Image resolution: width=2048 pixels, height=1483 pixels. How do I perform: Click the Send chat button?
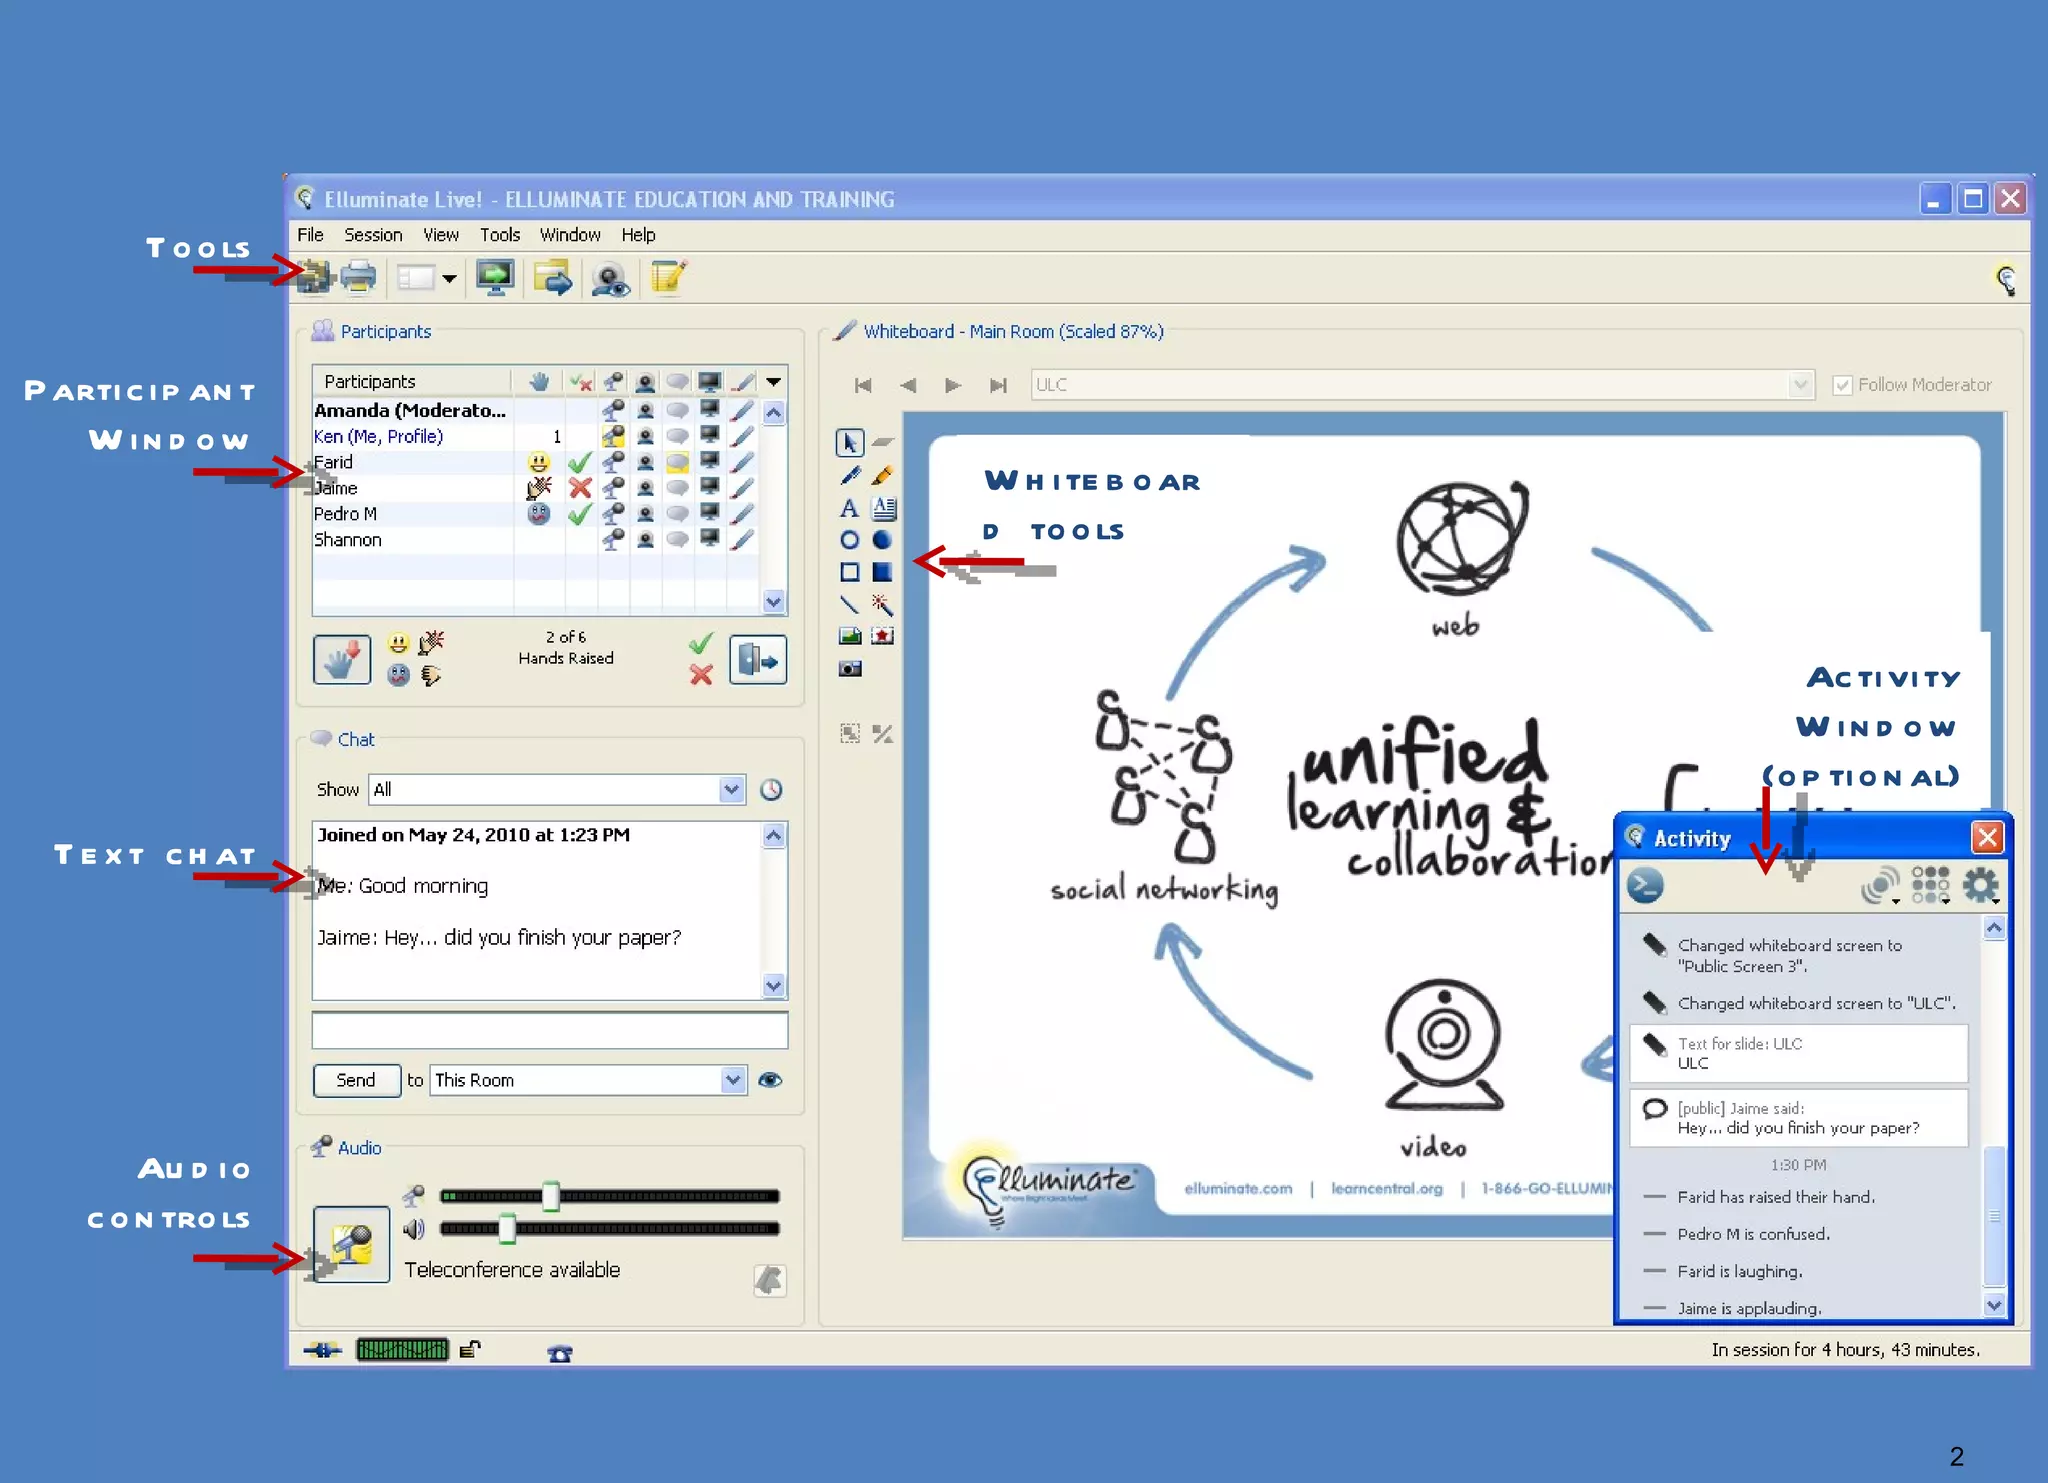(356, 1080)
